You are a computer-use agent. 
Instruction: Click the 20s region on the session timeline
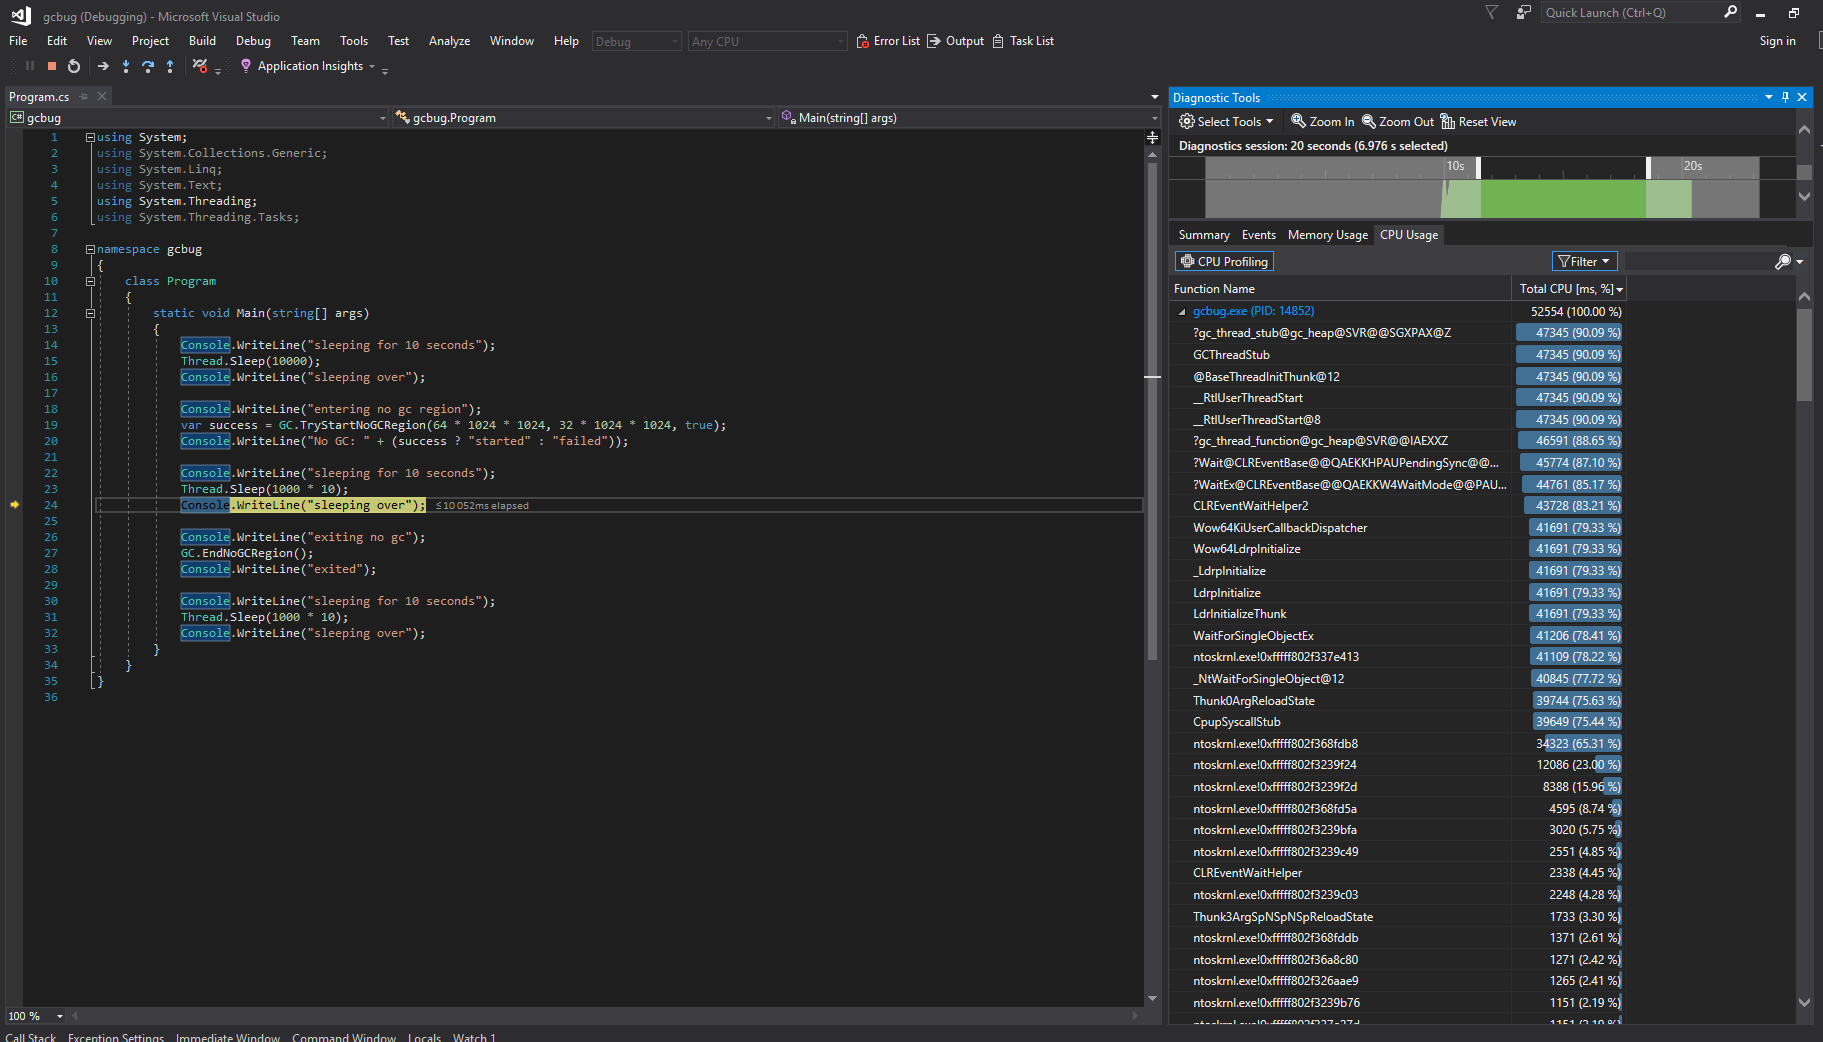[x=1693, y=167]
